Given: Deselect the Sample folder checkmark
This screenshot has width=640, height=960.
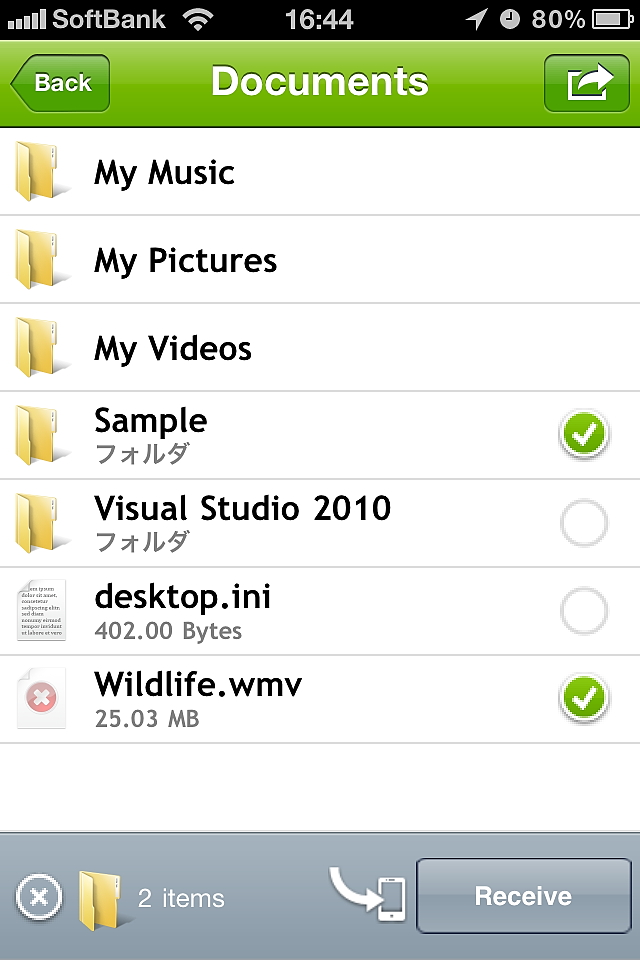Looking at the screenshot, I should click(x=584, y=434).
